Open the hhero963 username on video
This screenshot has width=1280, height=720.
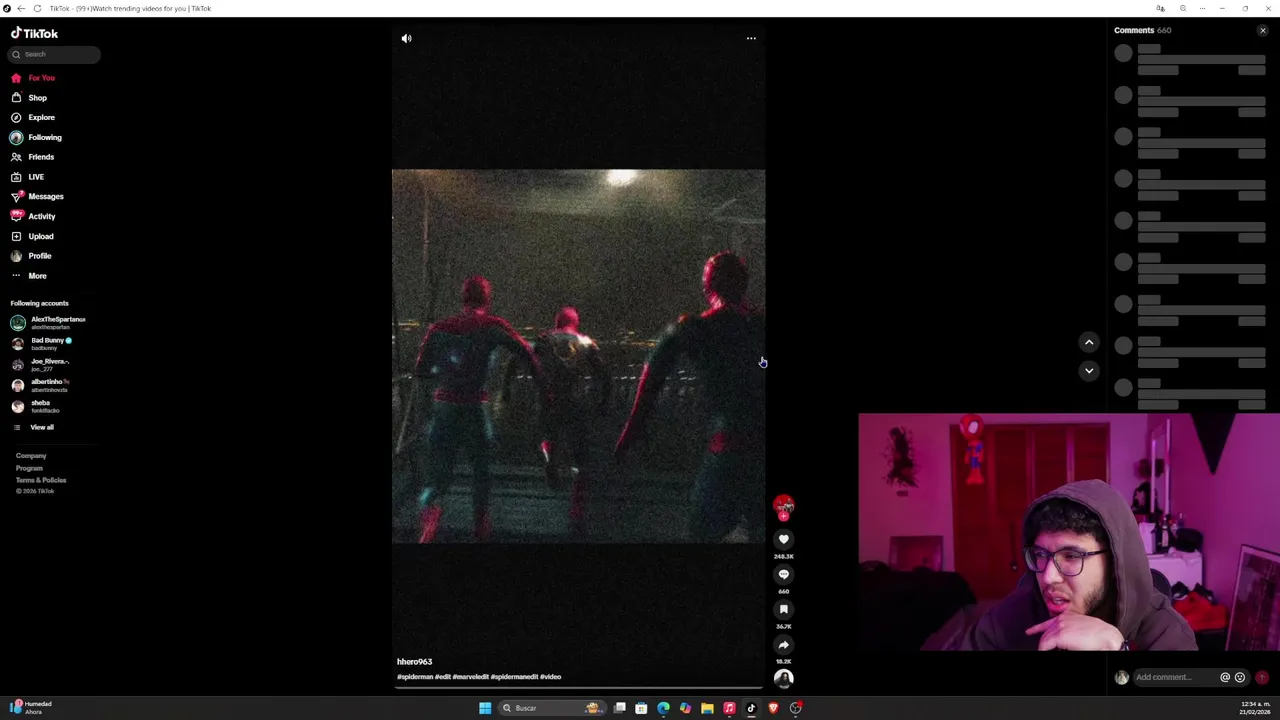click(414, 662)
